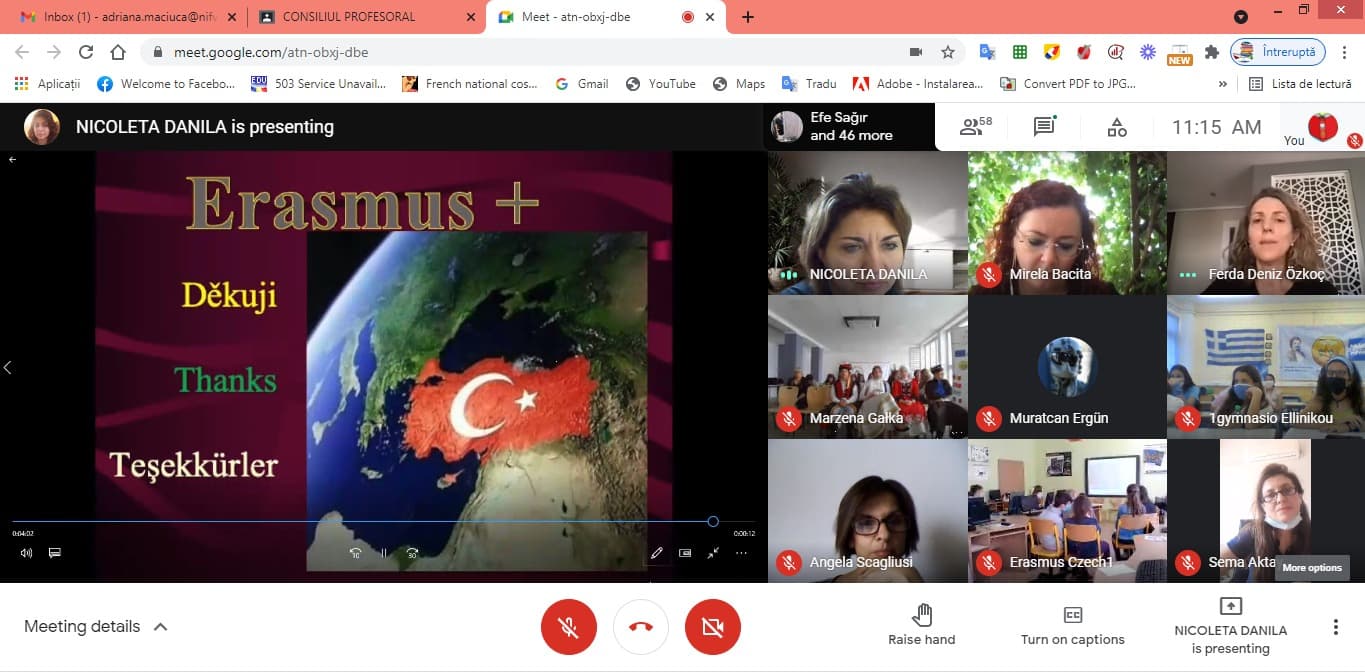
Task: Open subtitles icon in the video player
Action: [x=55, y=552]
